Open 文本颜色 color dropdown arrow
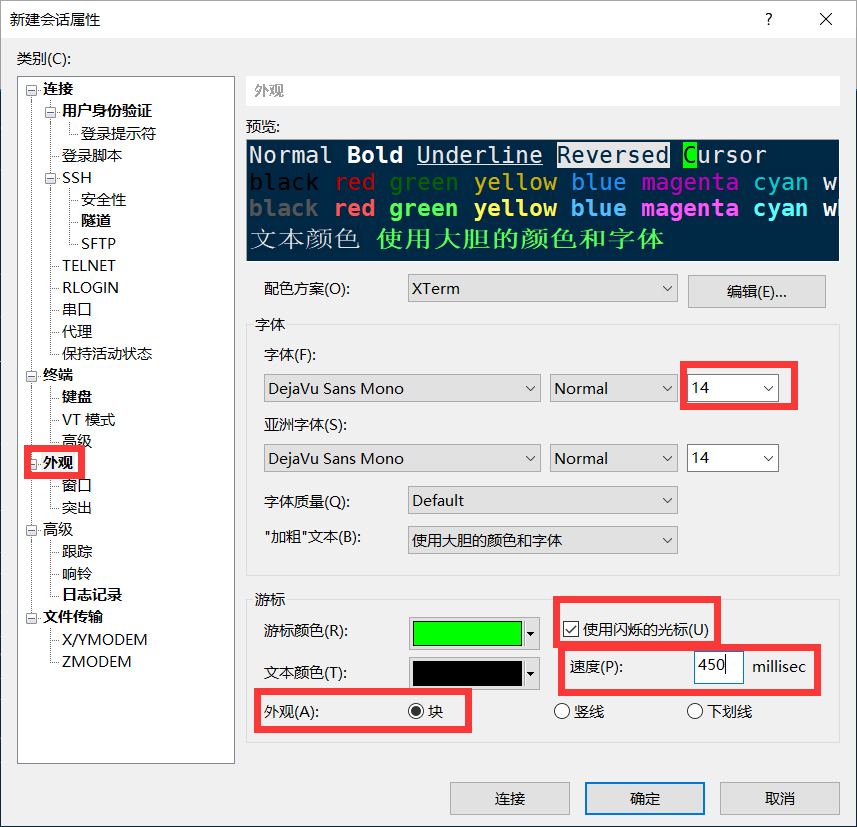The width and height of the screenshot is (857, 827). pos(531,673)
